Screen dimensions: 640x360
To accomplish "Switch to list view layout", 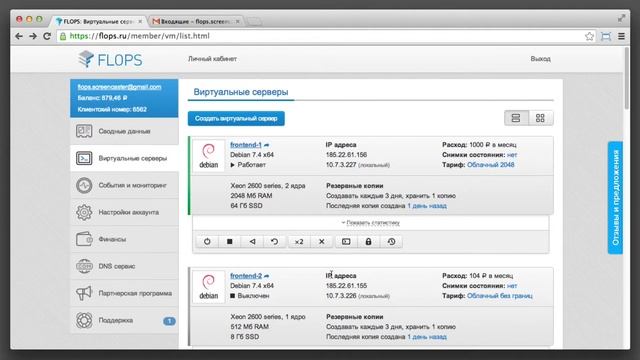I will point(516,118).
